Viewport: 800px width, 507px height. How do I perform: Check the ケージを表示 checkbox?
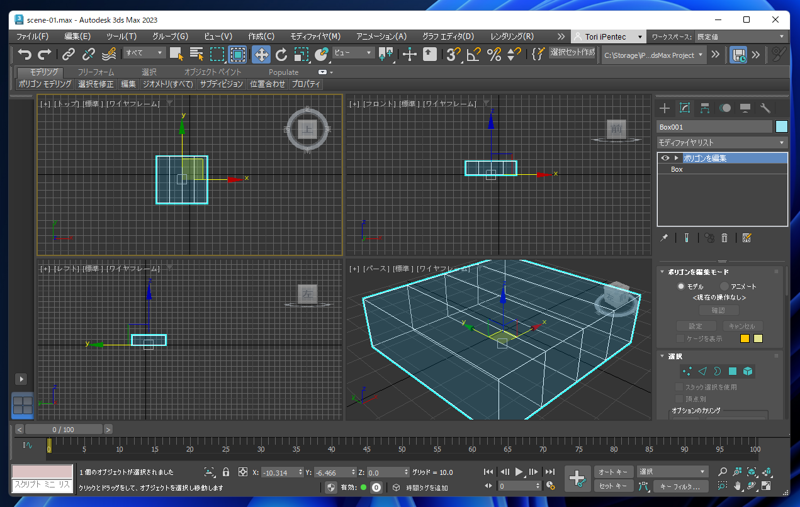(x=680, y=339)
